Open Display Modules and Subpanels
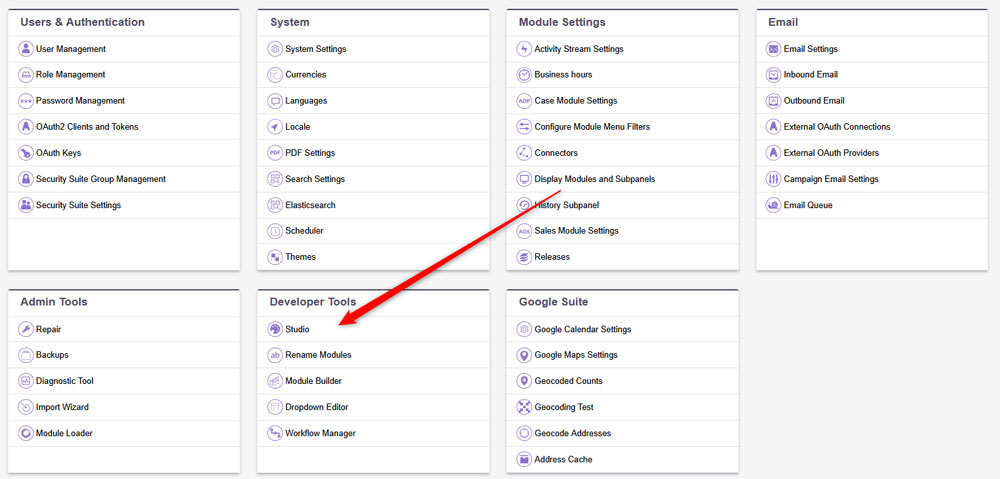The height and width of the screenshot is (479, 1000). 595,179
